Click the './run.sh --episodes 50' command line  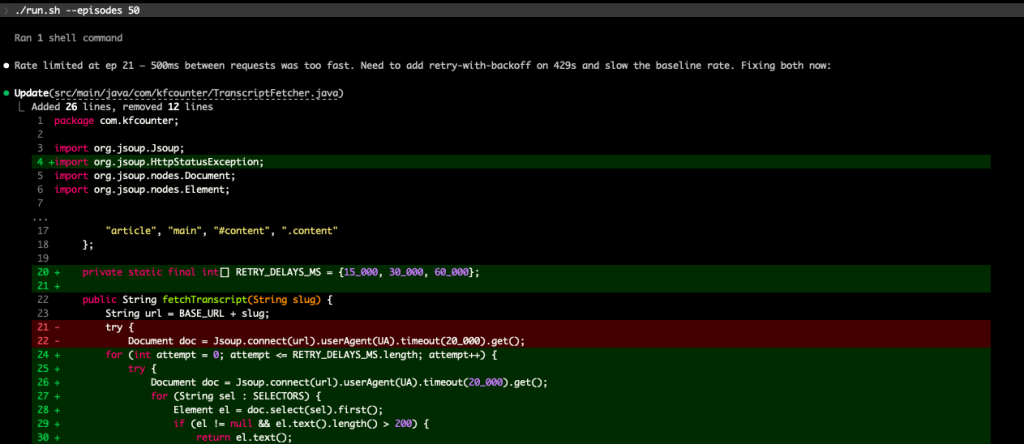click(77, 10)
